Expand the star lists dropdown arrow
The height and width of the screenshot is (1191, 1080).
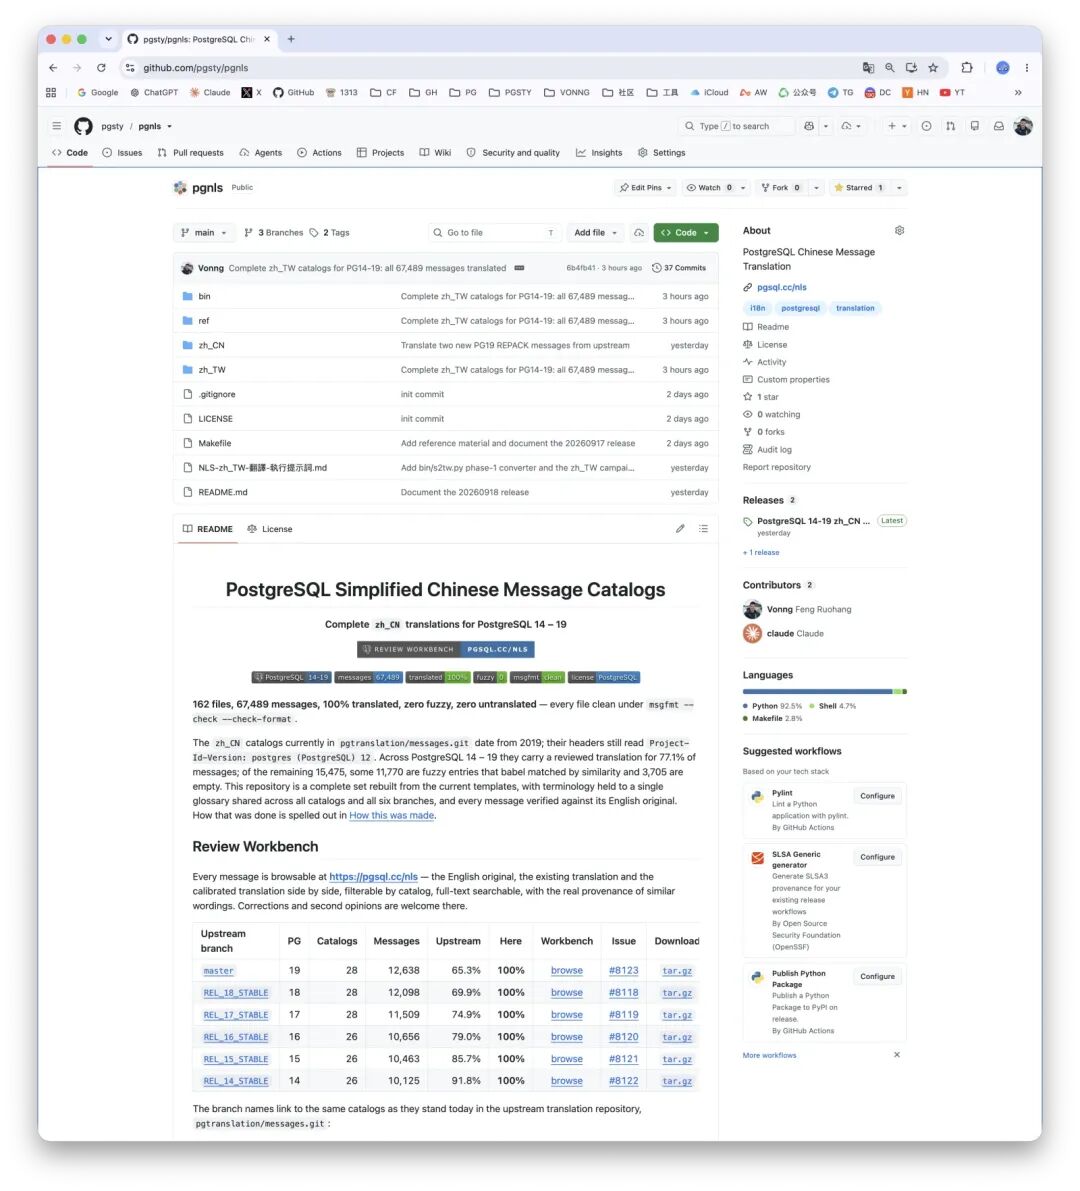[898, 188]
